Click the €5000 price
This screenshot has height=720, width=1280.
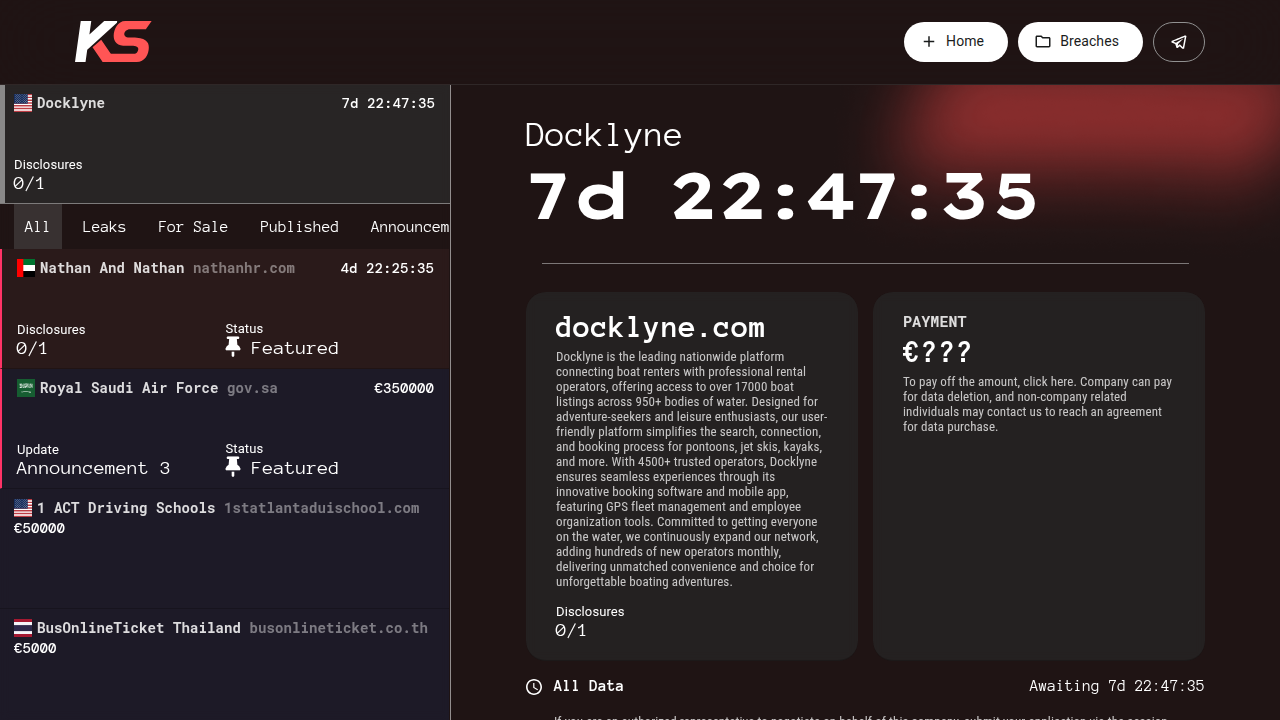pos(35,648)
